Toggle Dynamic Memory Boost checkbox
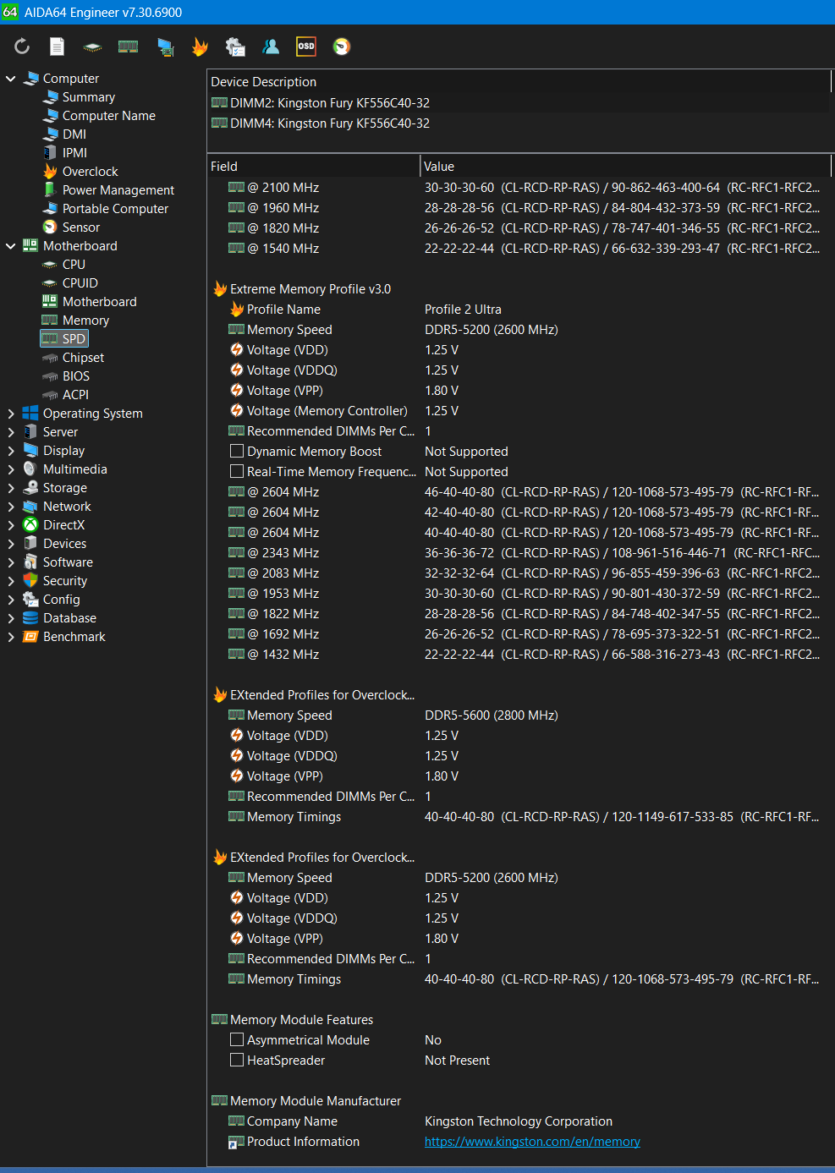835x1173 pixels. coord(236,451)
